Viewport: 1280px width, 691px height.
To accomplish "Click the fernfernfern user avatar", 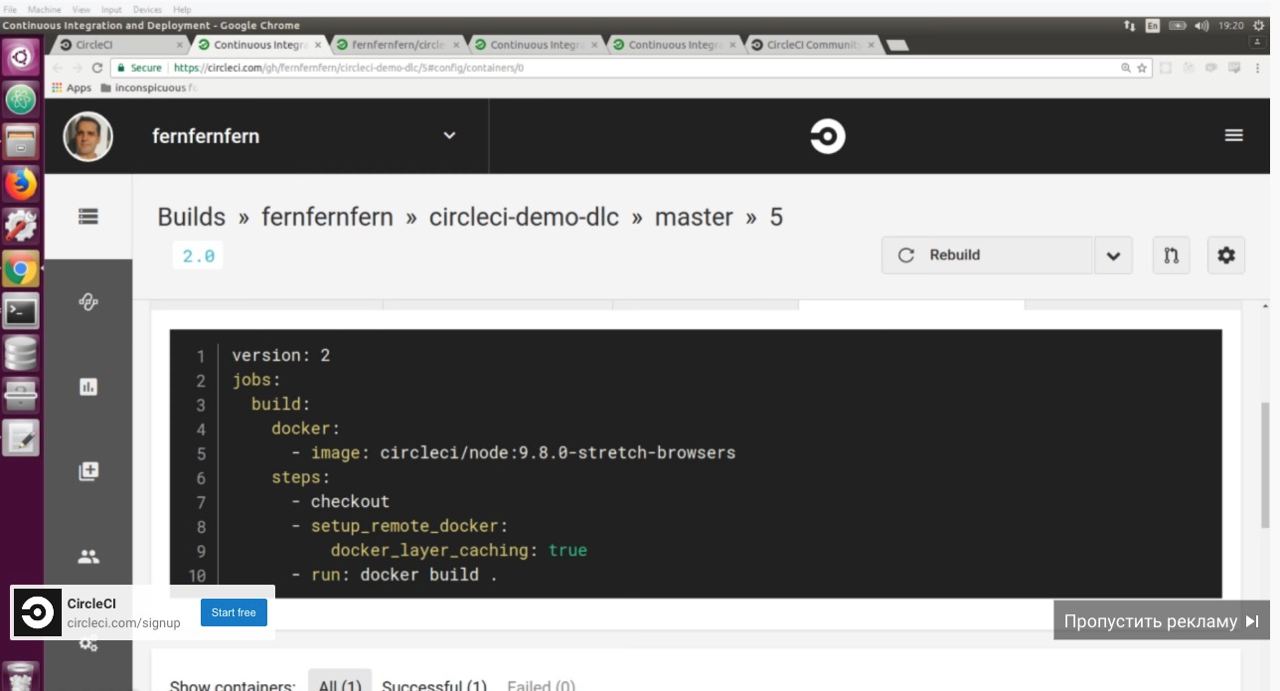I will click(88, 136).
